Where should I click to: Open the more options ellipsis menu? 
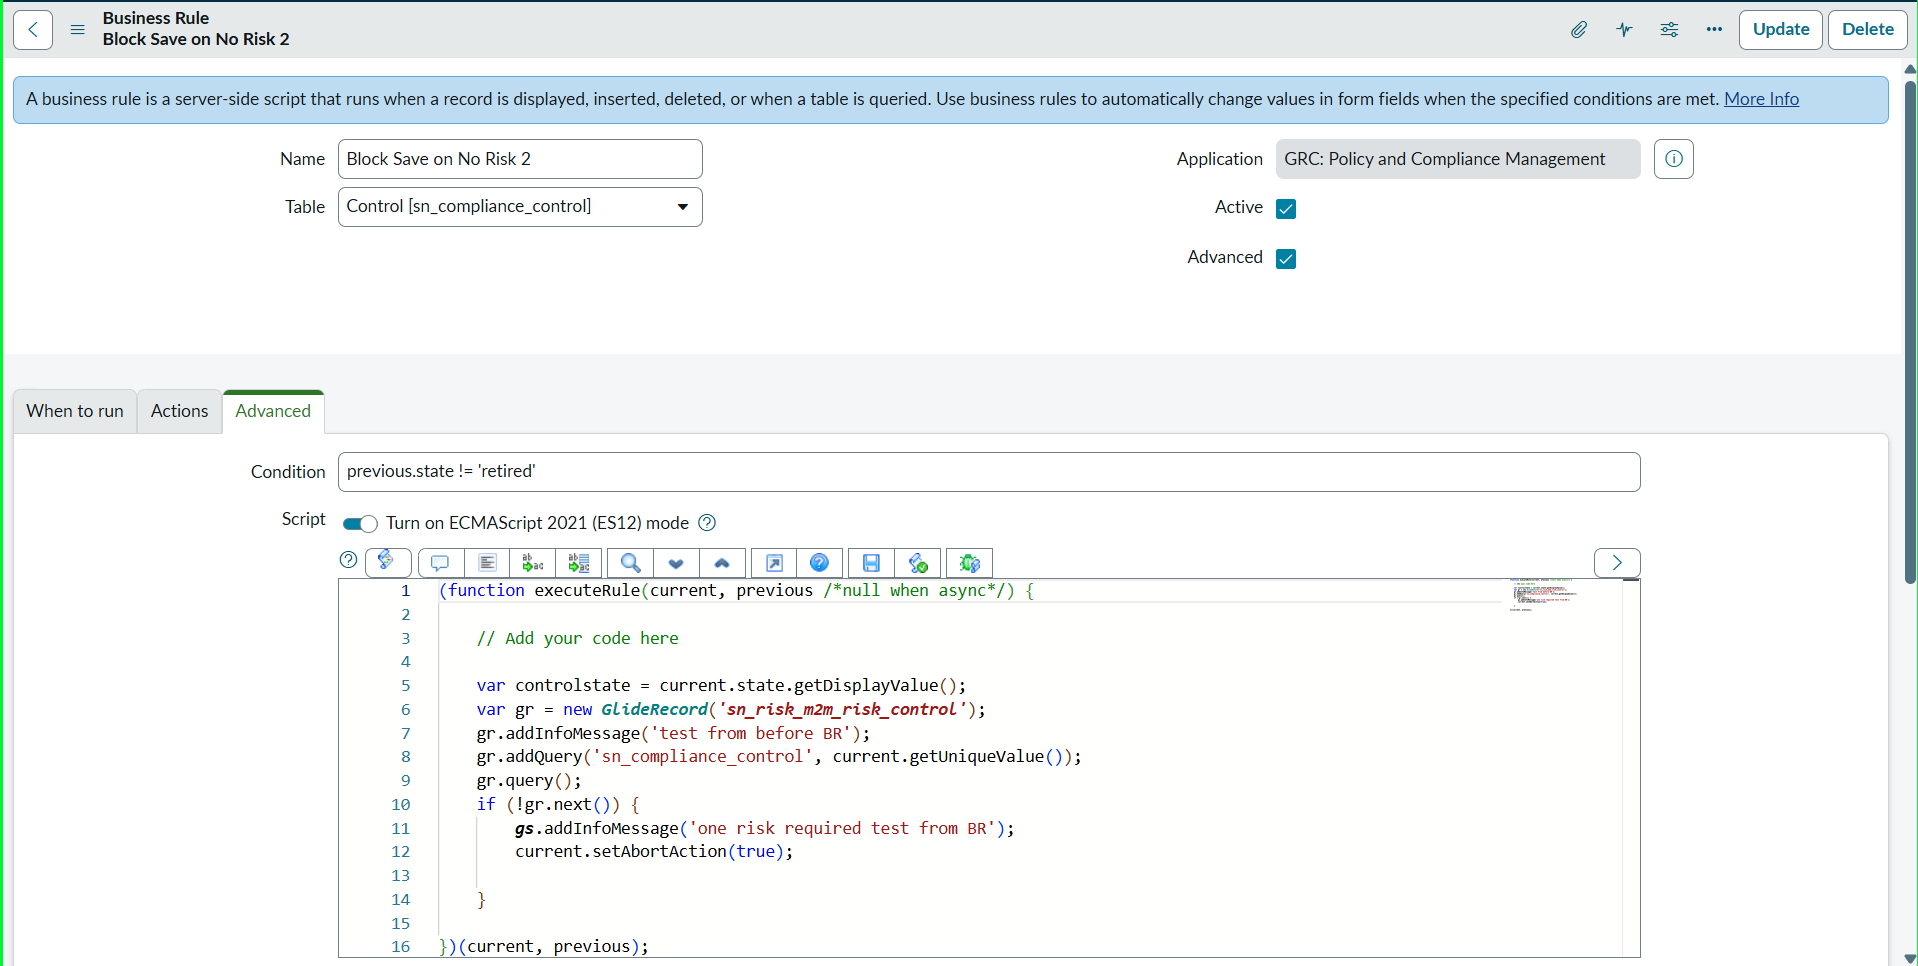point(1714,30)
